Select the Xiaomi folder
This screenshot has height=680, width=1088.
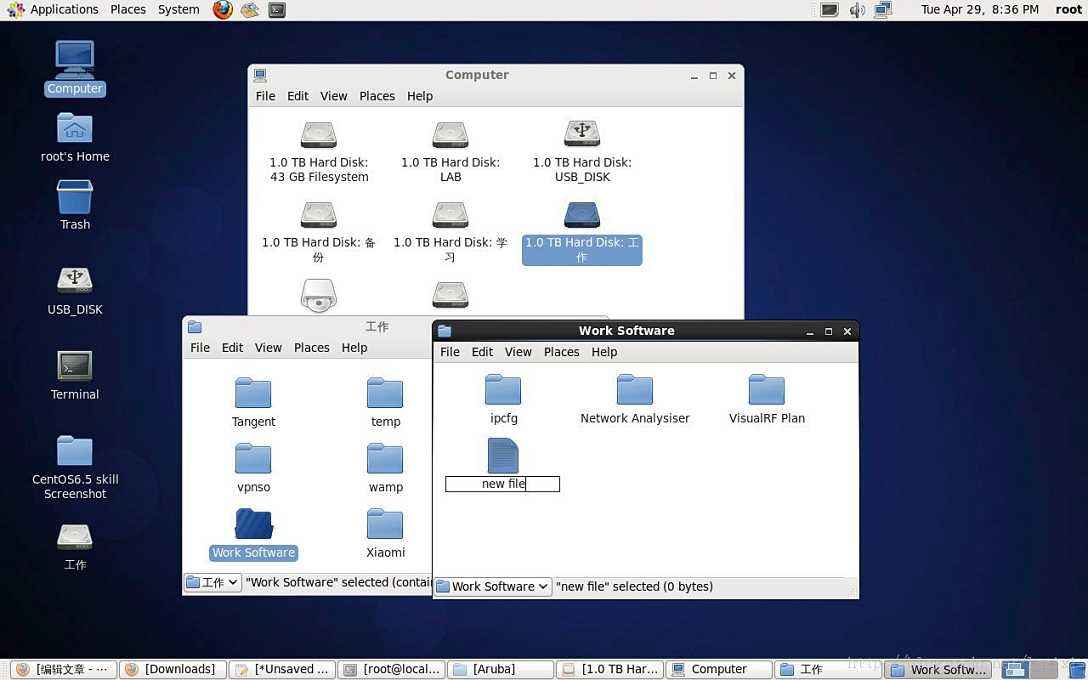tap(385, 534)
